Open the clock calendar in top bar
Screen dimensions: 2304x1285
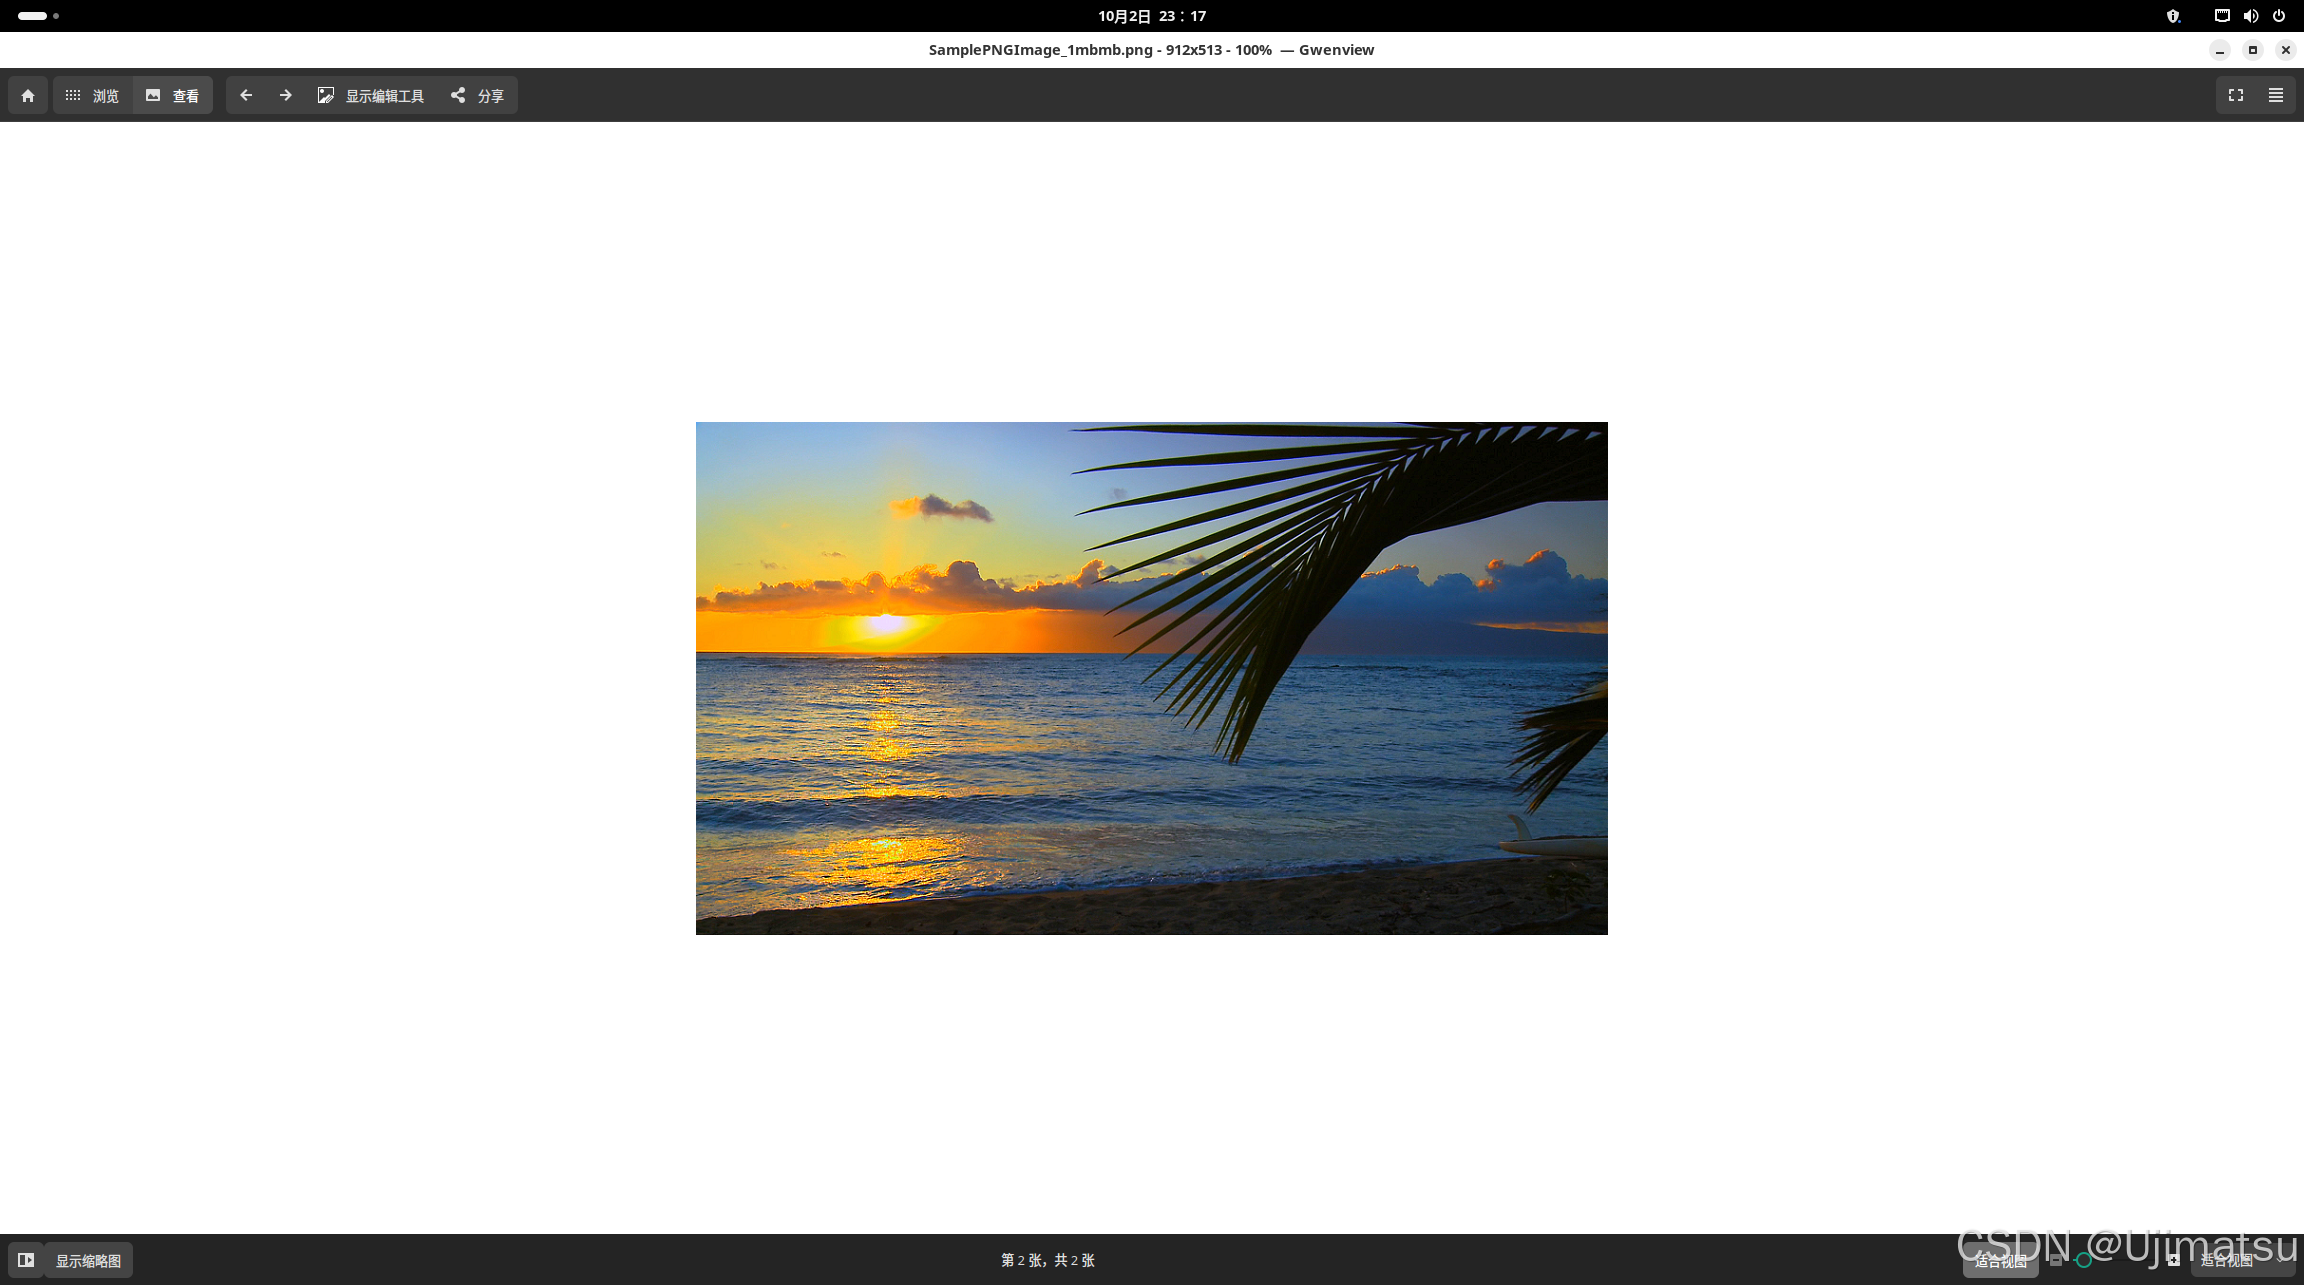1151,16
